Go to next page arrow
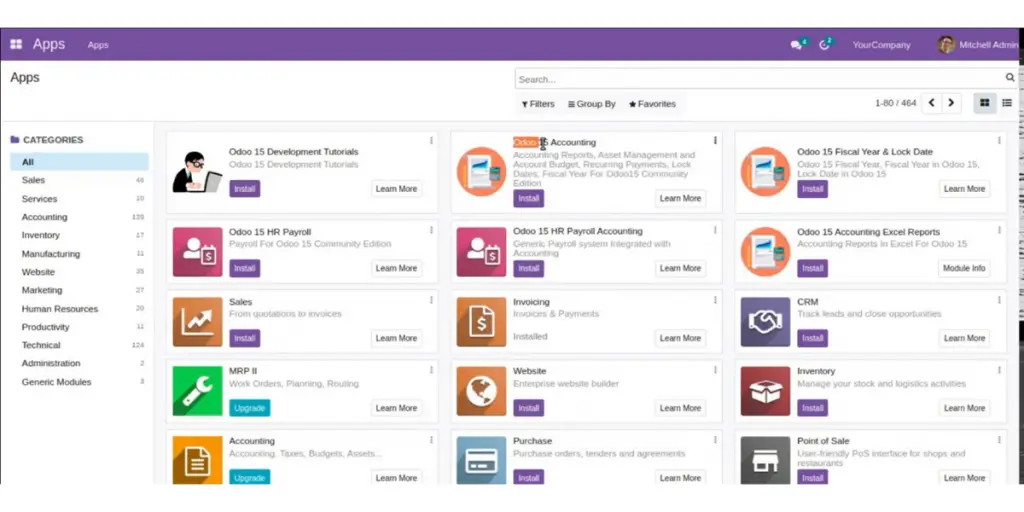The width and height of the screenshot is (1024, 512). pos(952,103)
